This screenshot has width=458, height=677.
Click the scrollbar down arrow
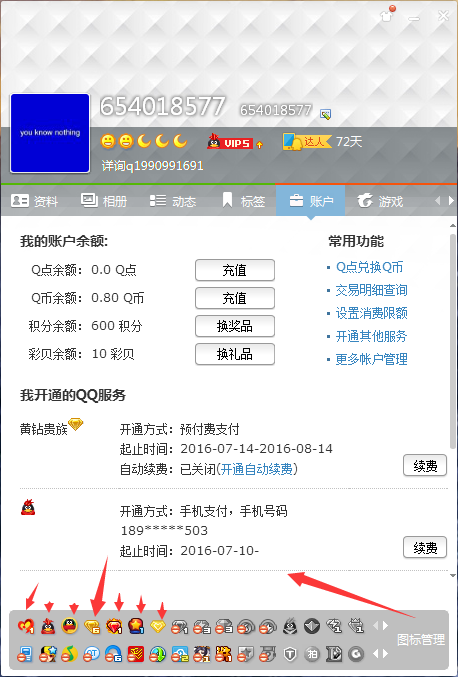(x=453, y=576)
